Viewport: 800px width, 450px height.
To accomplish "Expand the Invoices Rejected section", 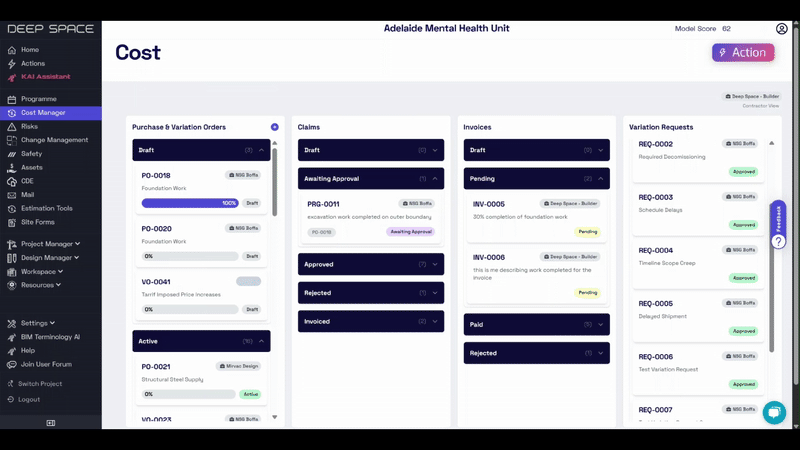I will click(537, 353).
